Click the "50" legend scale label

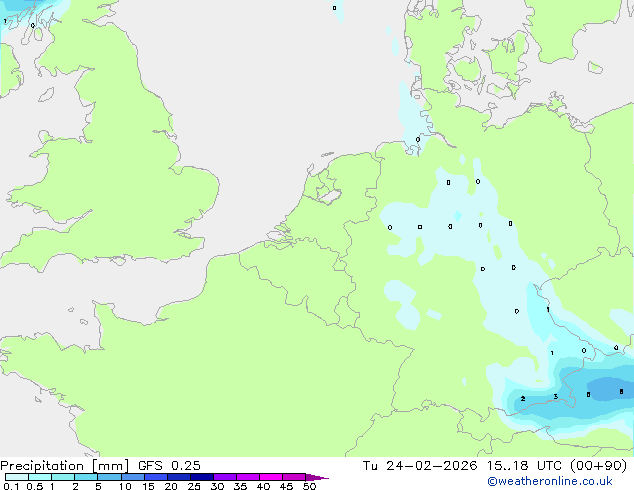[309, 486]
